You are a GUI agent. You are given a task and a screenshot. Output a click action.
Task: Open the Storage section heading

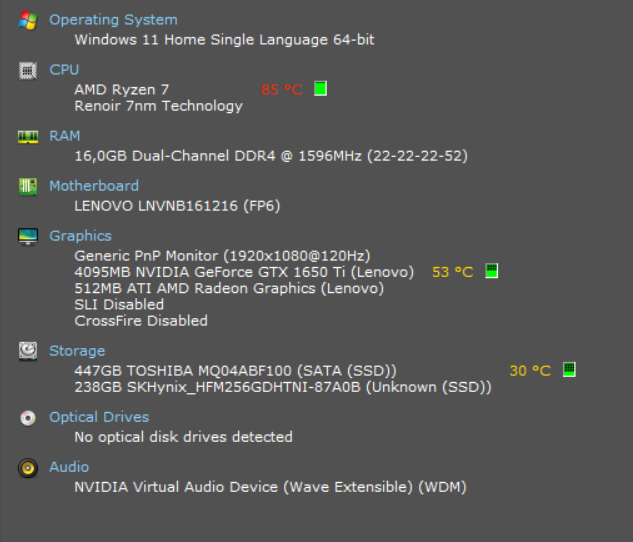tap(77, 351)
